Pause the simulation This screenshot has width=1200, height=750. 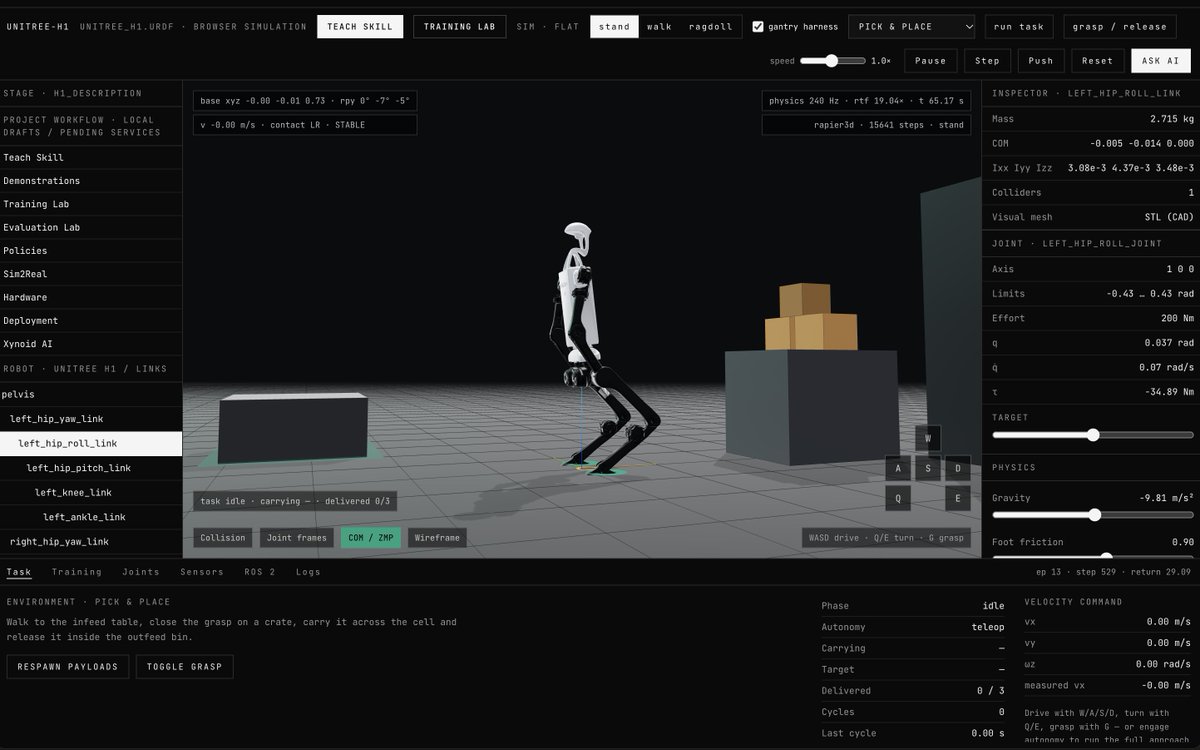click(x=930, y=61)
